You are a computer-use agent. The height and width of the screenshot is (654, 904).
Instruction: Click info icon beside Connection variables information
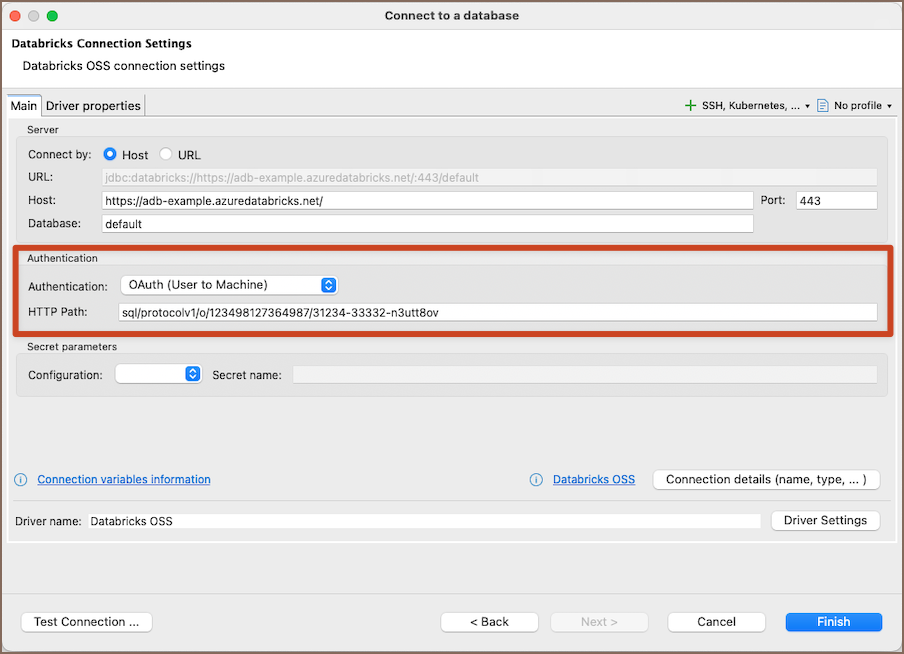(x=21, y=480)
